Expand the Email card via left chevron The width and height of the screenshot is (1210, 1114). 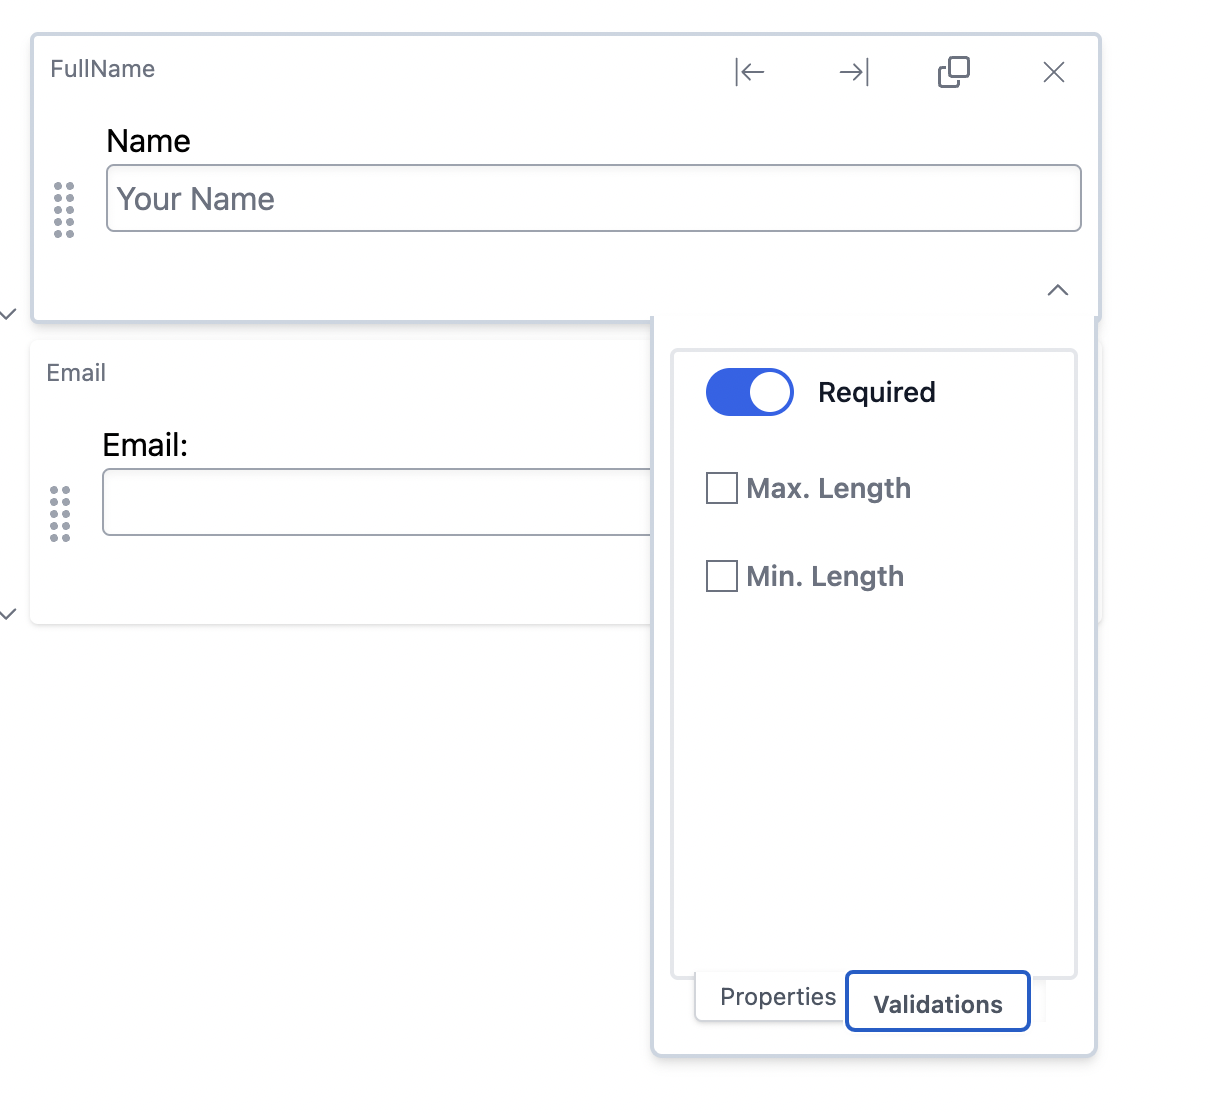(8, 613)
